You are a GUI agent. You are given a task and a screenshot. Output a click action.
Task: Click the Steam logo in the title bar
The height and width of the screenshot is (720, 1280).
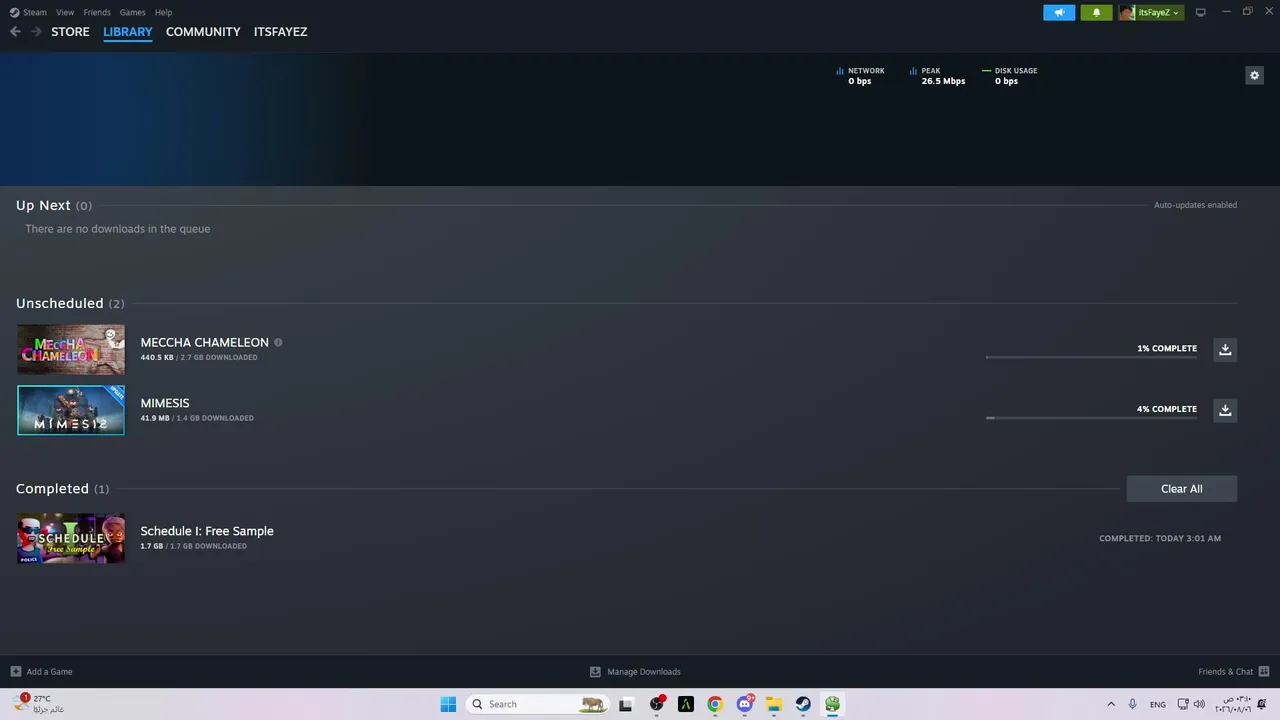coord(14,12)
